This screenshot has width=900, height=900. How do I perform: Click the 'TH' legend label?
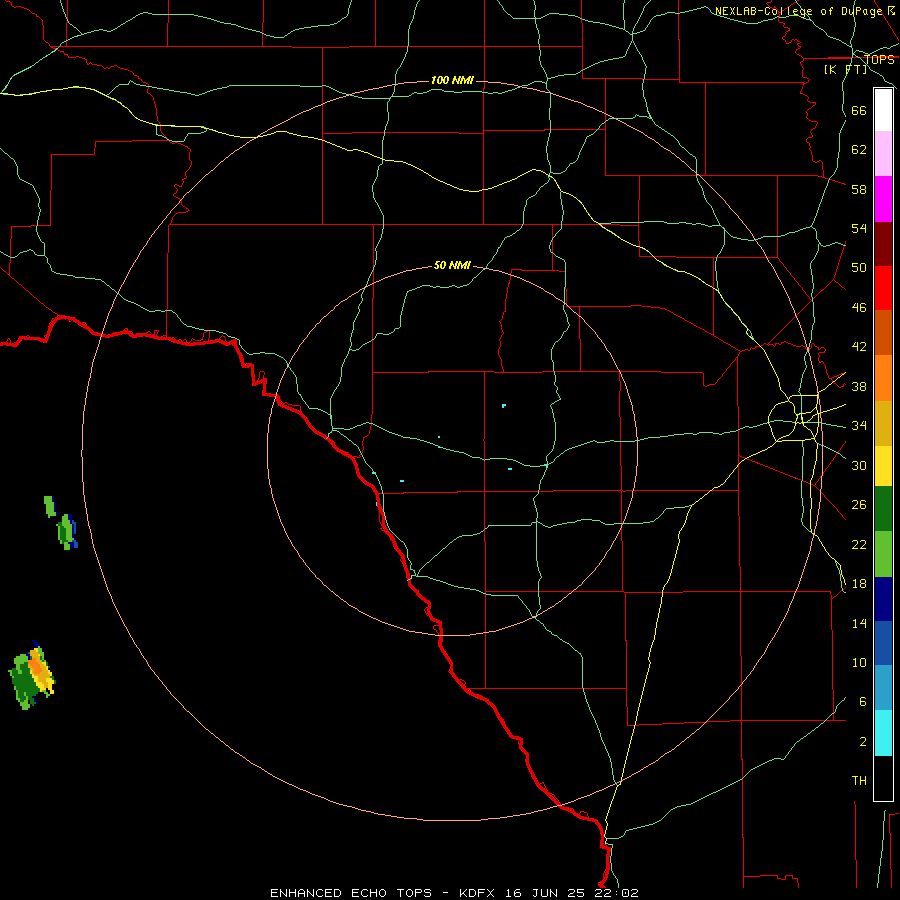(859, 780)
